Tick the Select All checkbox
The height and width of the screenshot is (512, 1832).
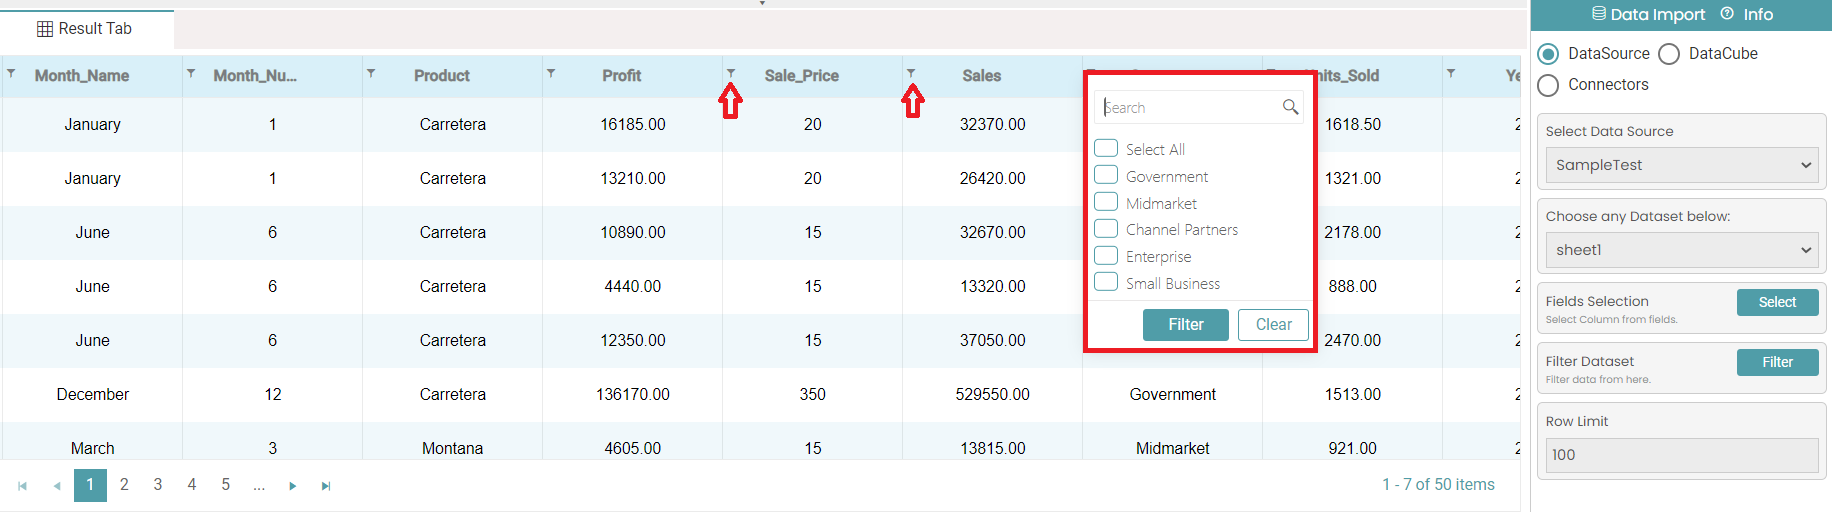[x=1106, y=148]
